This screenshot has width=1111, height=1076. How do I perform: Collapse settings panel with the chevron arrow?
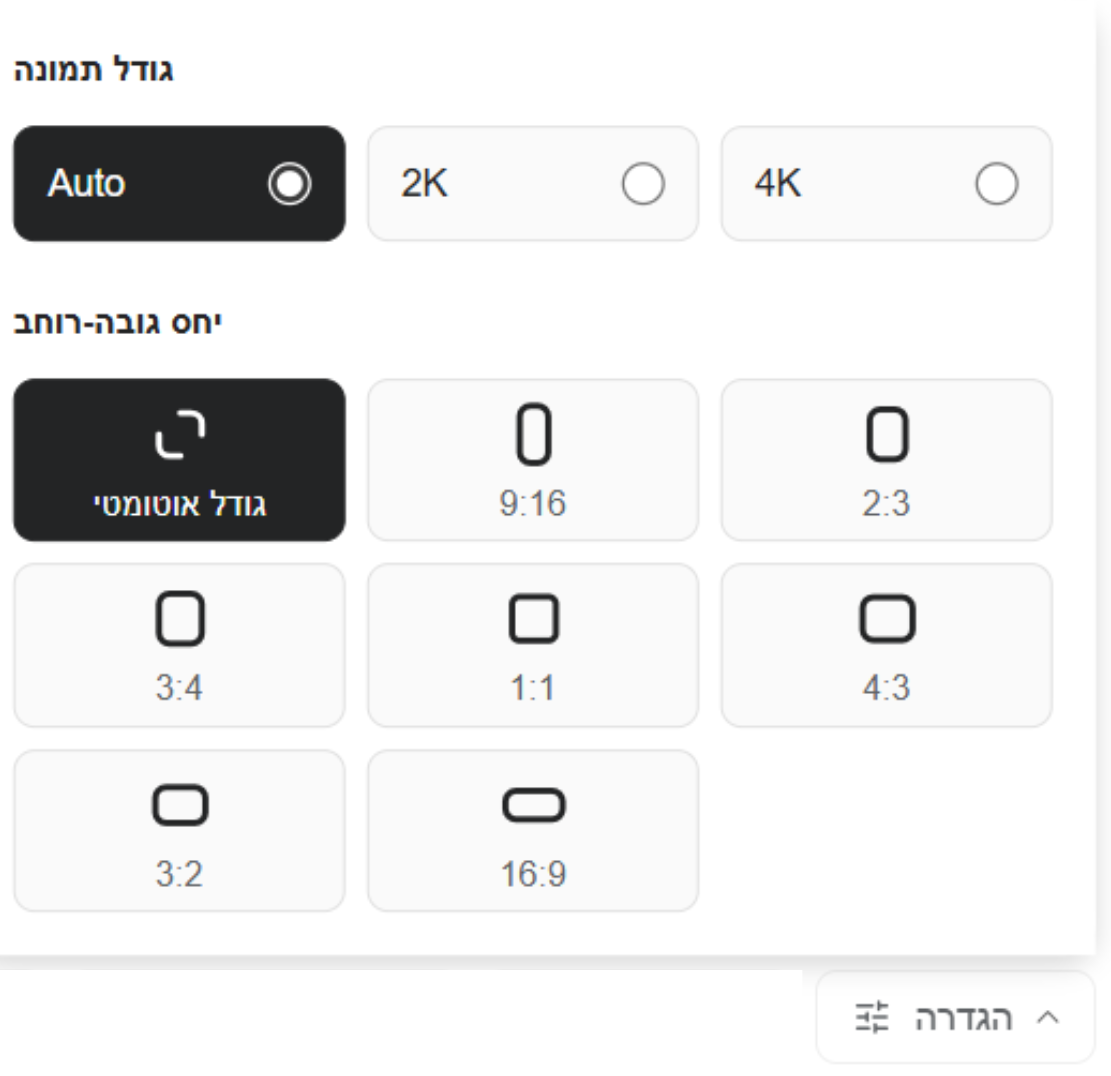(1048, 1018)
